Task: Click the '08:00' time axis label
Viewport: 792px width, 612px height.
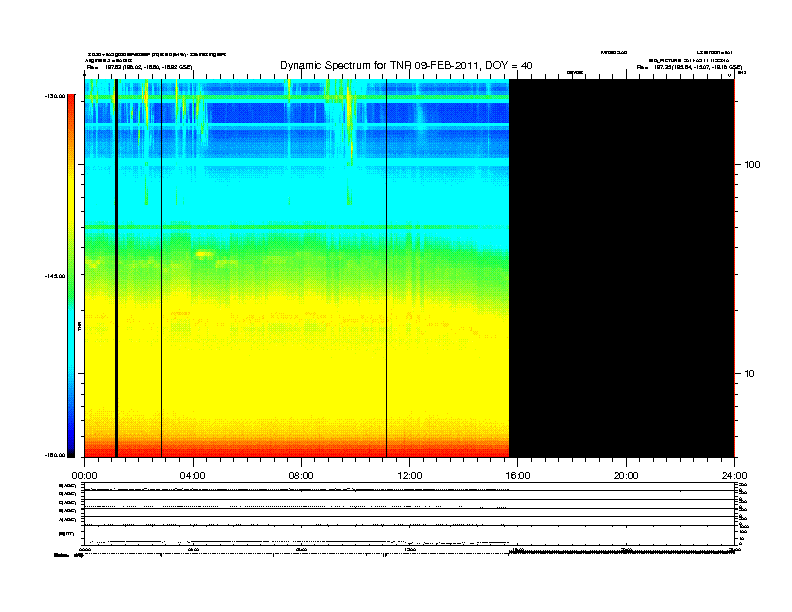Action: tap(301, 476)
